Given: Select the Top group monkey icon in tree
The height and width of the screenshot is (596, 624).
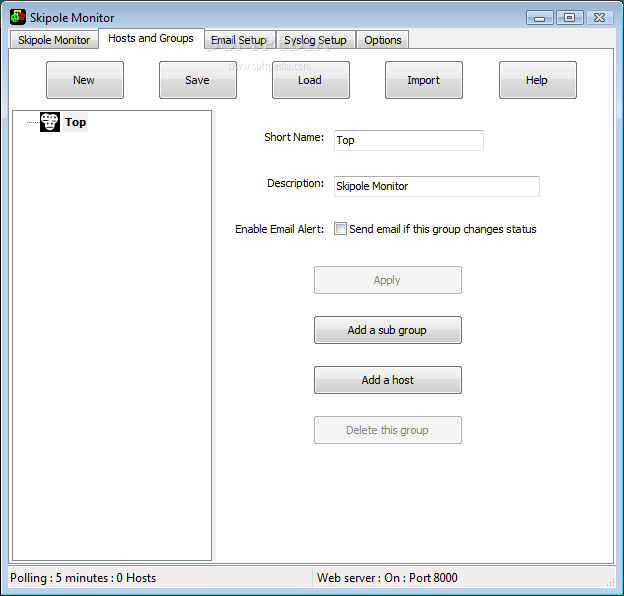Looking at the screenshot, I should click(x=50, y=122).
